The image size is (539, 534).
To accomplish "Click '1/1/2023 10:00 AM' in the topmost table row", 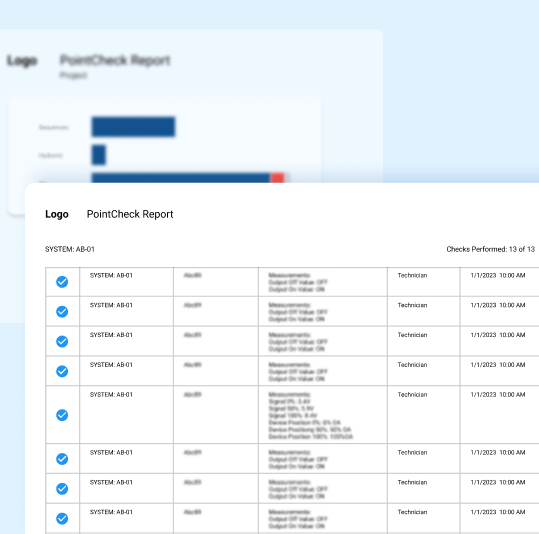I will click(x=498, y=275).
